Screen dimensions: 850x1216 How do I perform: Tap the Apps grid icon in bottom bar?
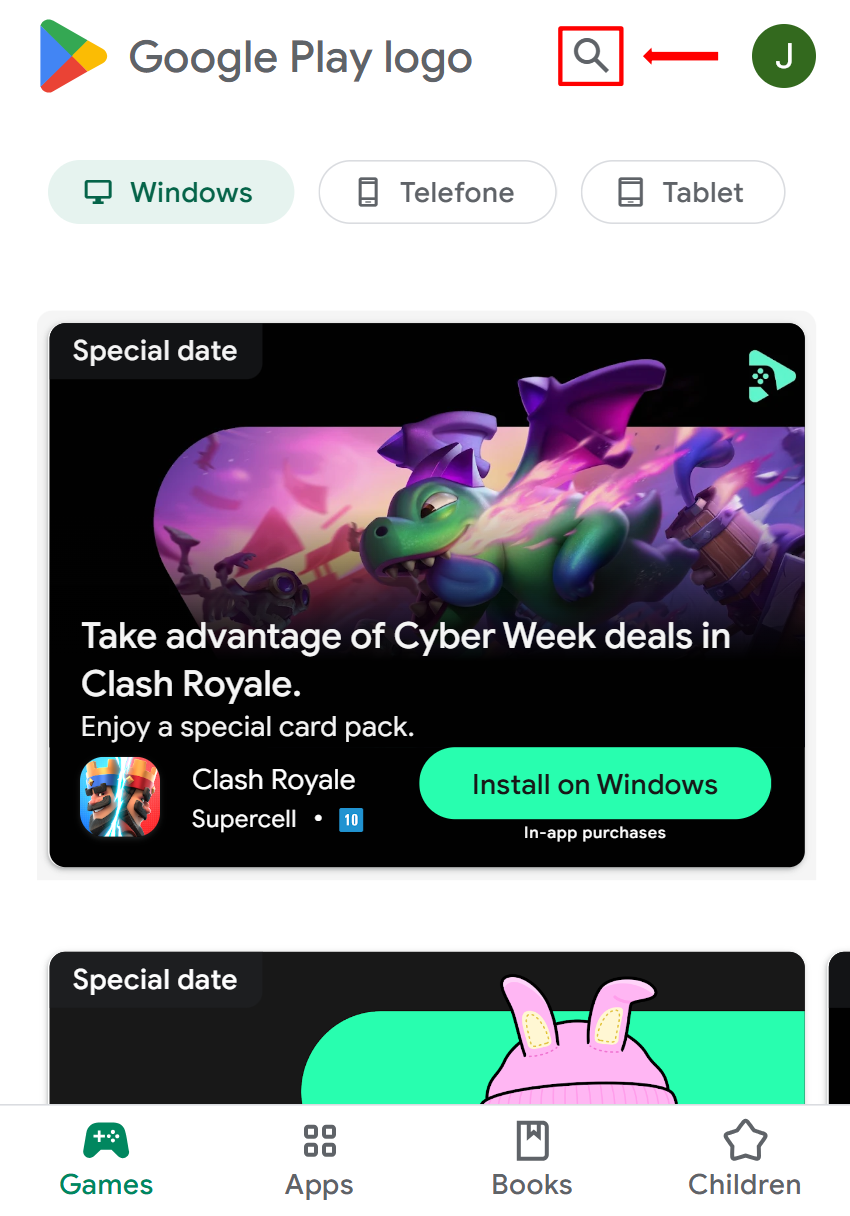coord(319,1140)
